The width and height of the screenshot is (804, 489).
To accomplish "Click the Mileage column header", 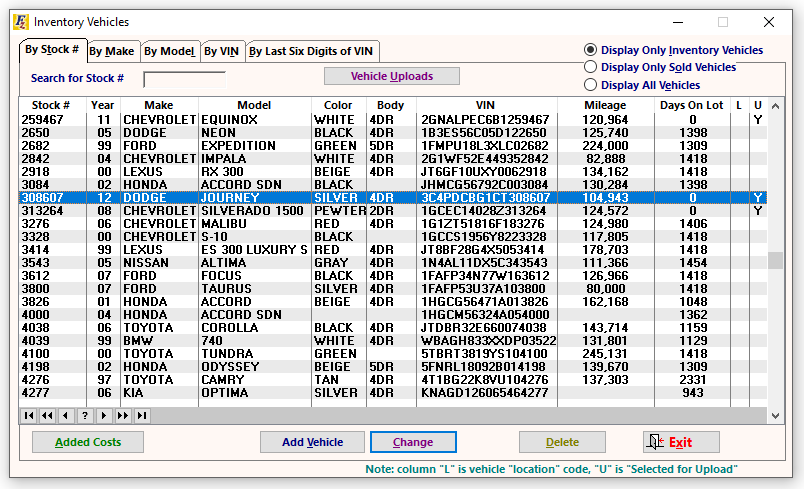I will (605, 105).
